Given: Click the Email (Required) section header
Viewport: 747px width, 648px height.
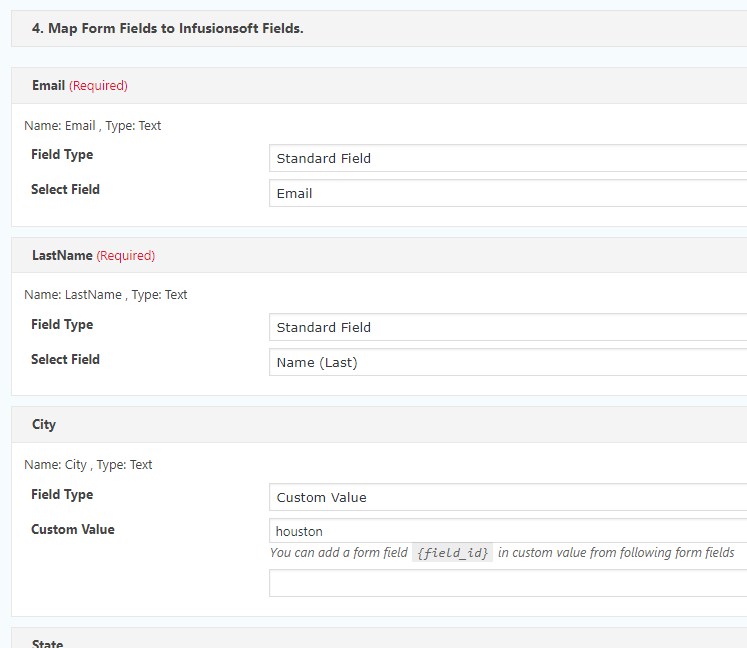Looking at the screenshot, I should [x=379, y=86].
